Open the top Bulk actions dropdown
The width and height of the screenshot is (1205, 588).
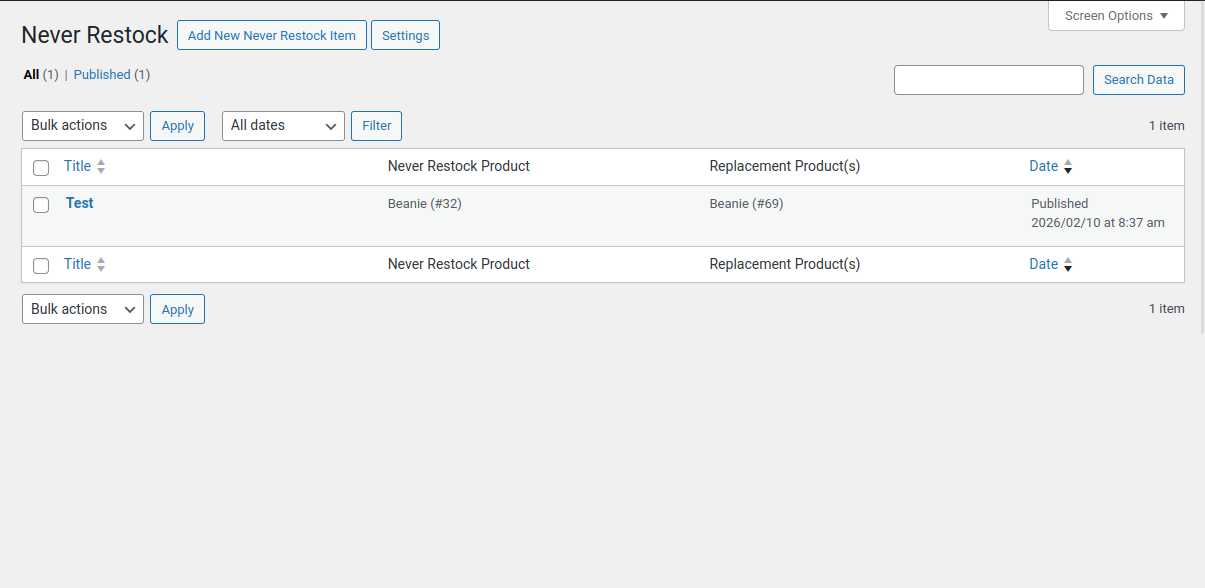(x=83, y=126)
